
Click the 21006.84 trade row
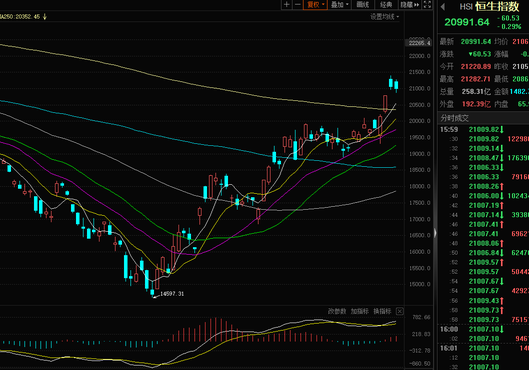483,253
